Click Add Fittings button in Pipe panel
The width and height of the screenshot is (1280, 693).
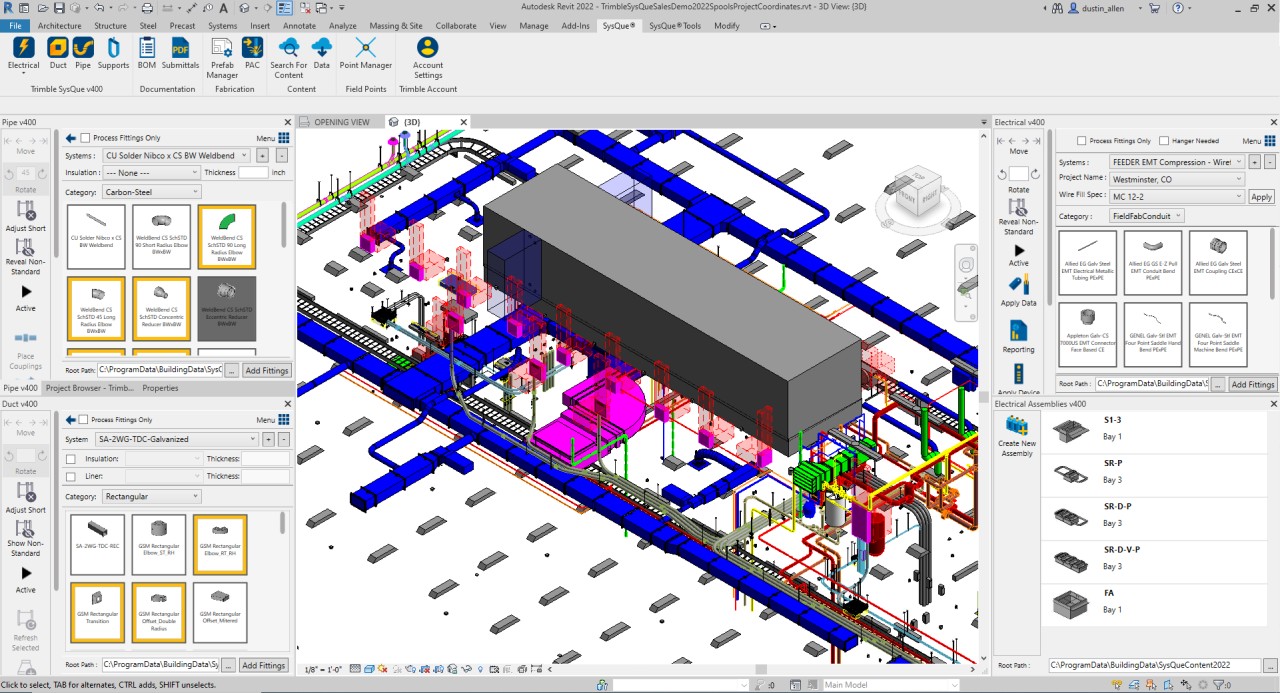[267, 370]
